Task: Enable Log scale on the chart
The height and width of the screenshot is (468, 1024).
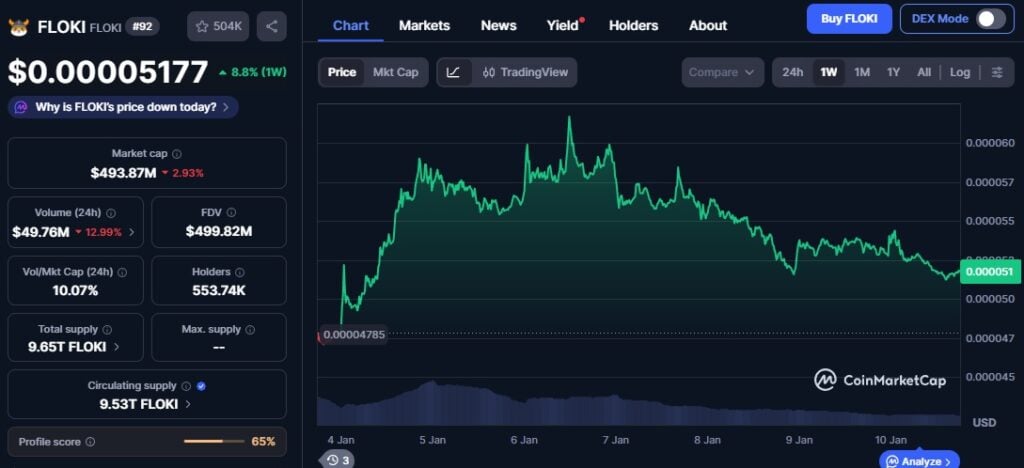Action: [x=959, y=72]
